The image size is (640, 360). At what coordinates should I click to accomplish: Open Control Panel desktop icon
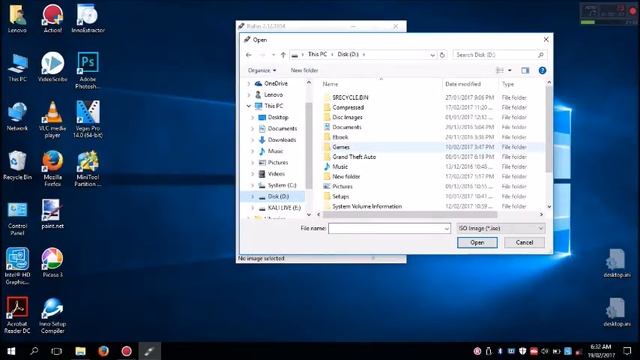click(17, 218)
